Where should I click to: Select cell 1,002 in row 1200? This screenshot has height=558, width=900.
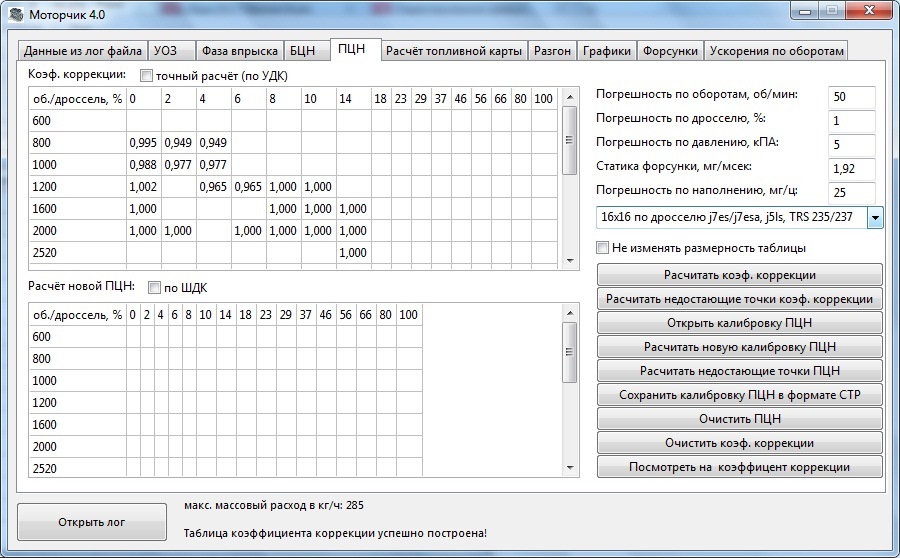[143, 187]
